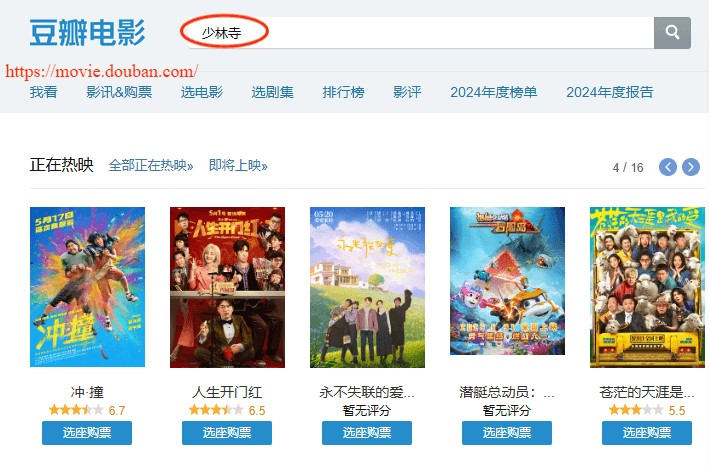Open the 我看 menu item
Screen dimensions: 709x468
[43, 92]
